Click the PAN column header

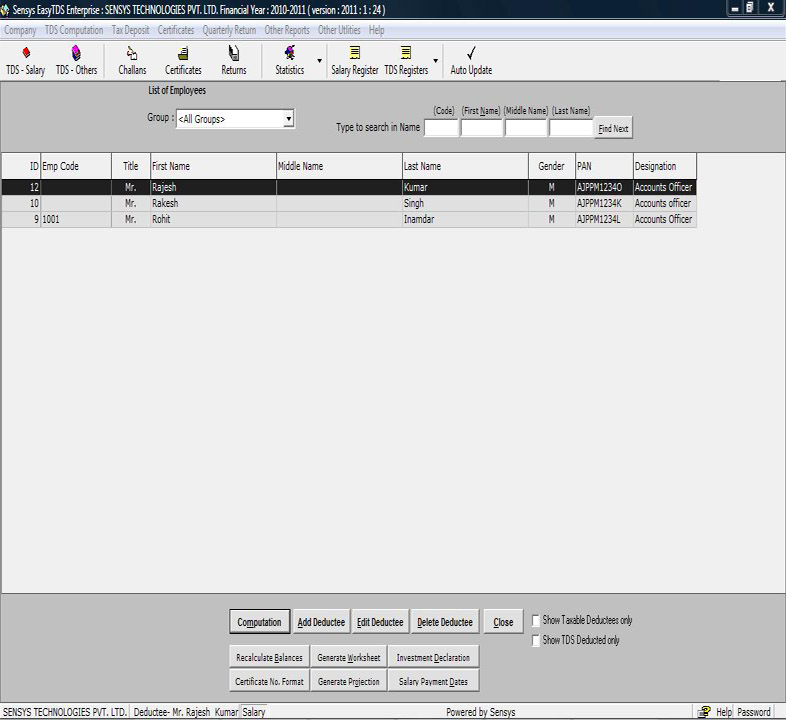click(604, 166)
